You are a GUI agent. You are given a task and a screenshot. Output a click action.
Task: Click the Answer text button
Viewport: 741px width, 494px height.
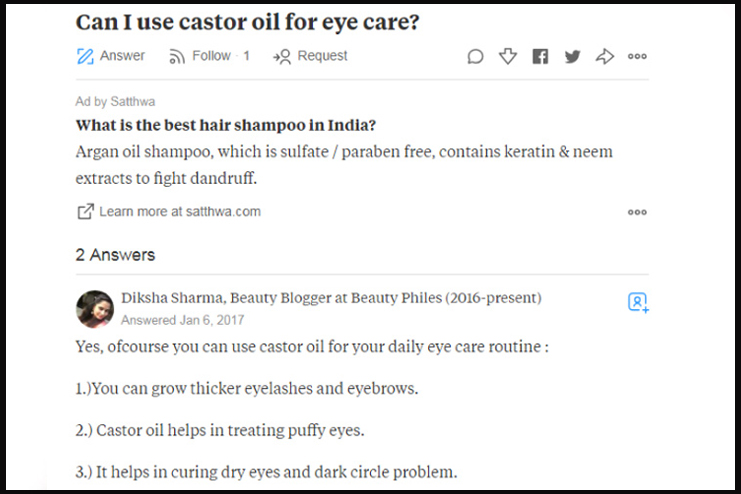(122, 56)
